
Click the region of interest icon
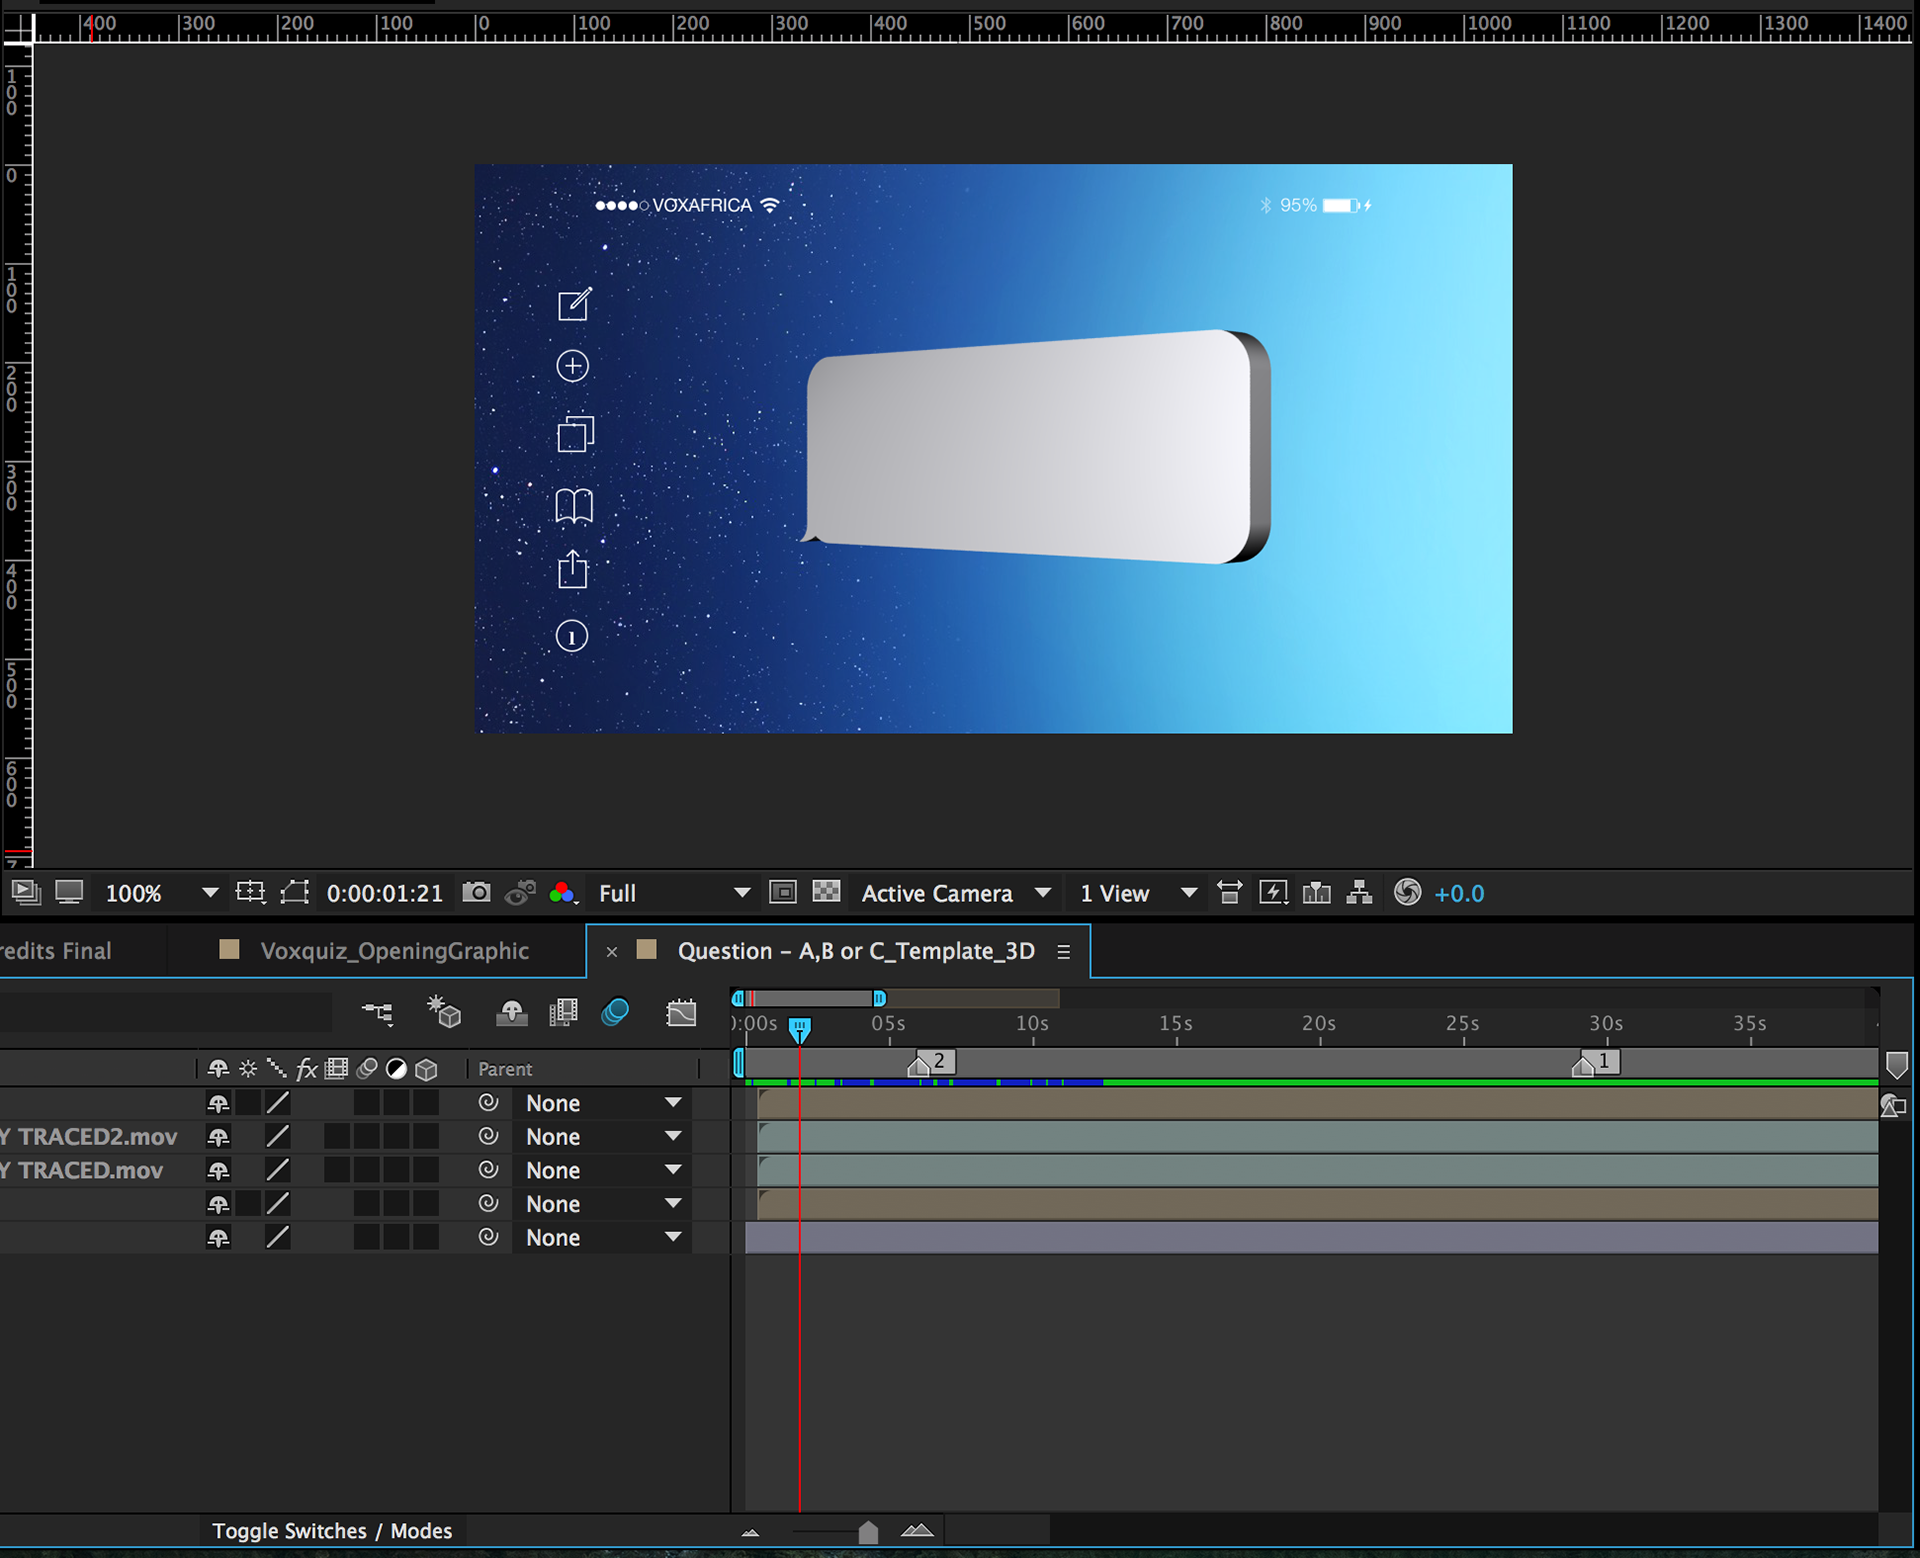(783, 892)
